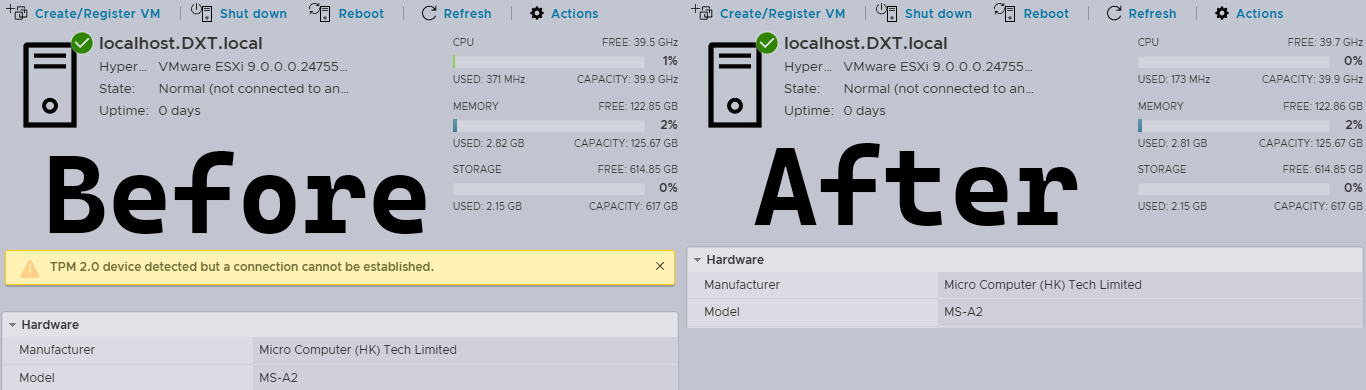
Task: Click Create/Register VM icon in Before screenshot
Action: point(16,12)
